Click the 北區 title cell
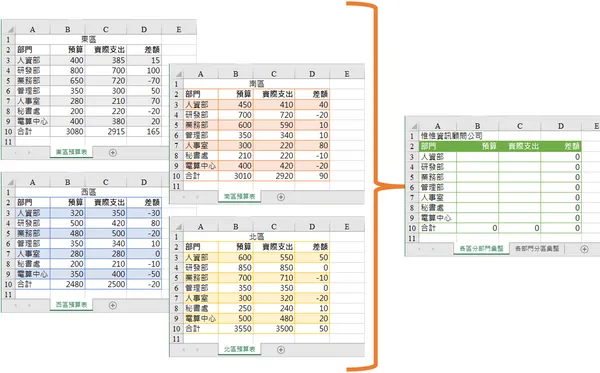 tap(256, 236)
